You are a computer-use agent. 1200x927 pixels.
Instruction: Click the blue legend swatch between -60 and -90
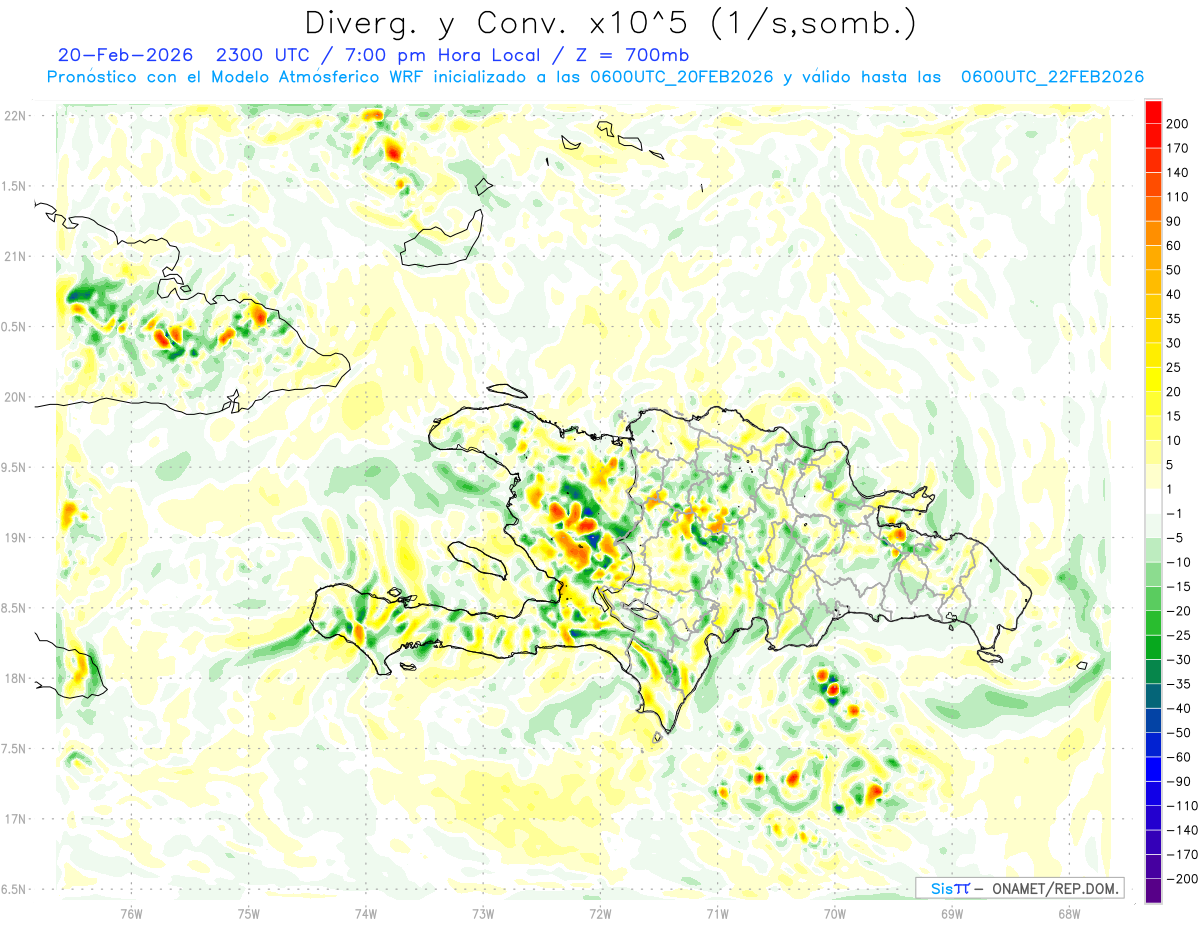[x=1153, y=769]
